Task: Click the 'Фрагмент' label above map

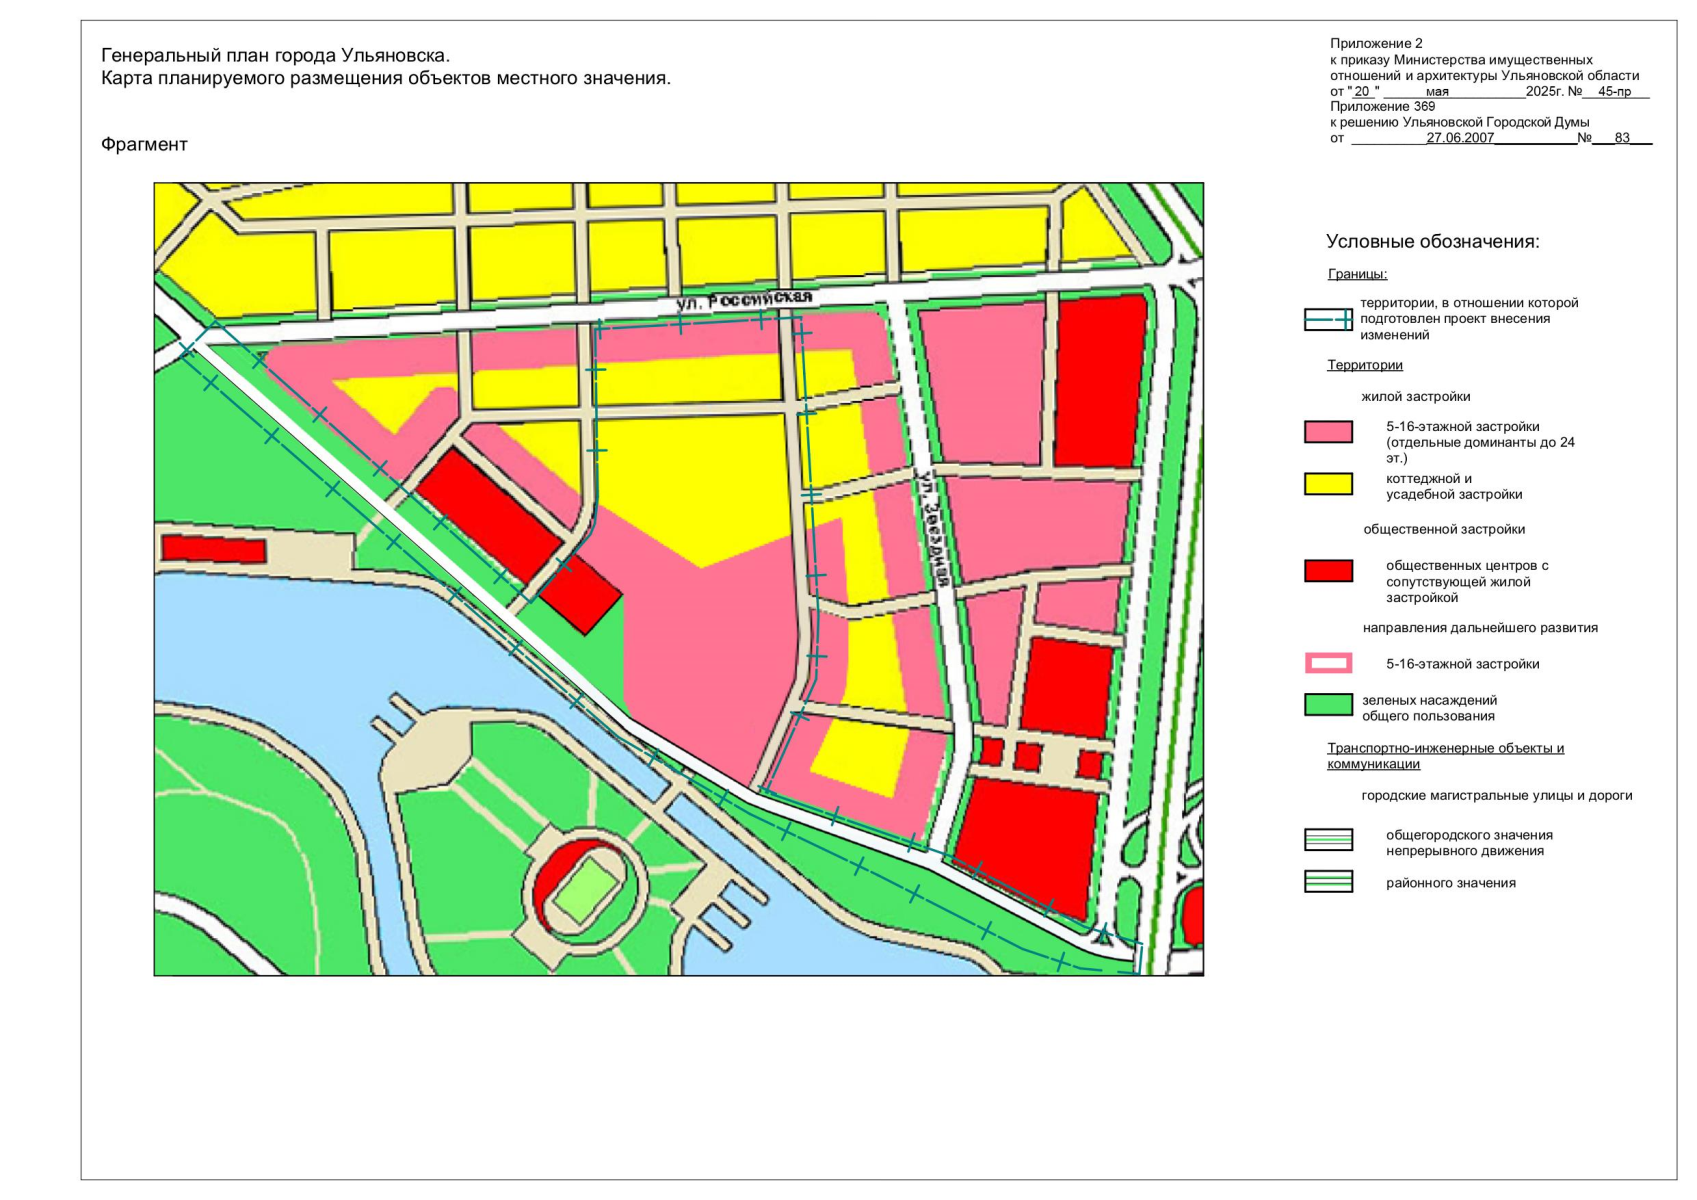Action: [x=144, y=145]
